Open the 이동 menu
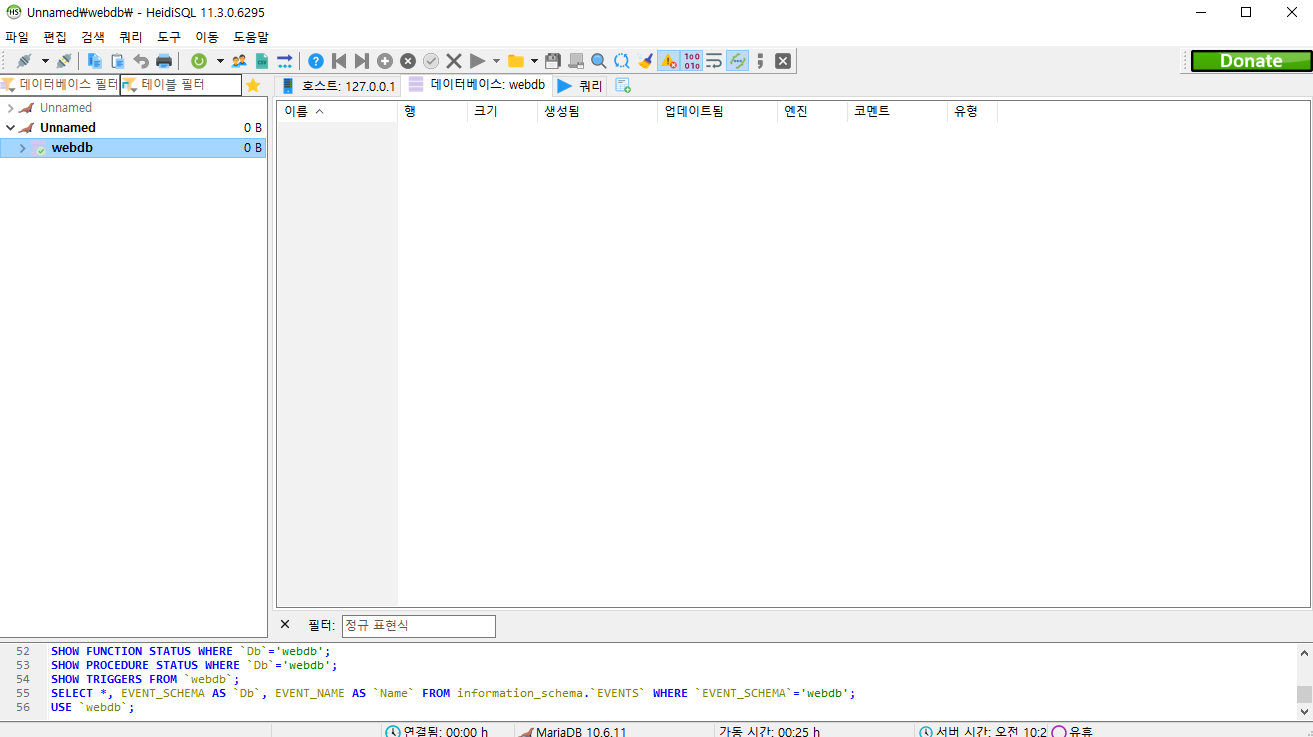1313x737 pixels. point(207,37)
